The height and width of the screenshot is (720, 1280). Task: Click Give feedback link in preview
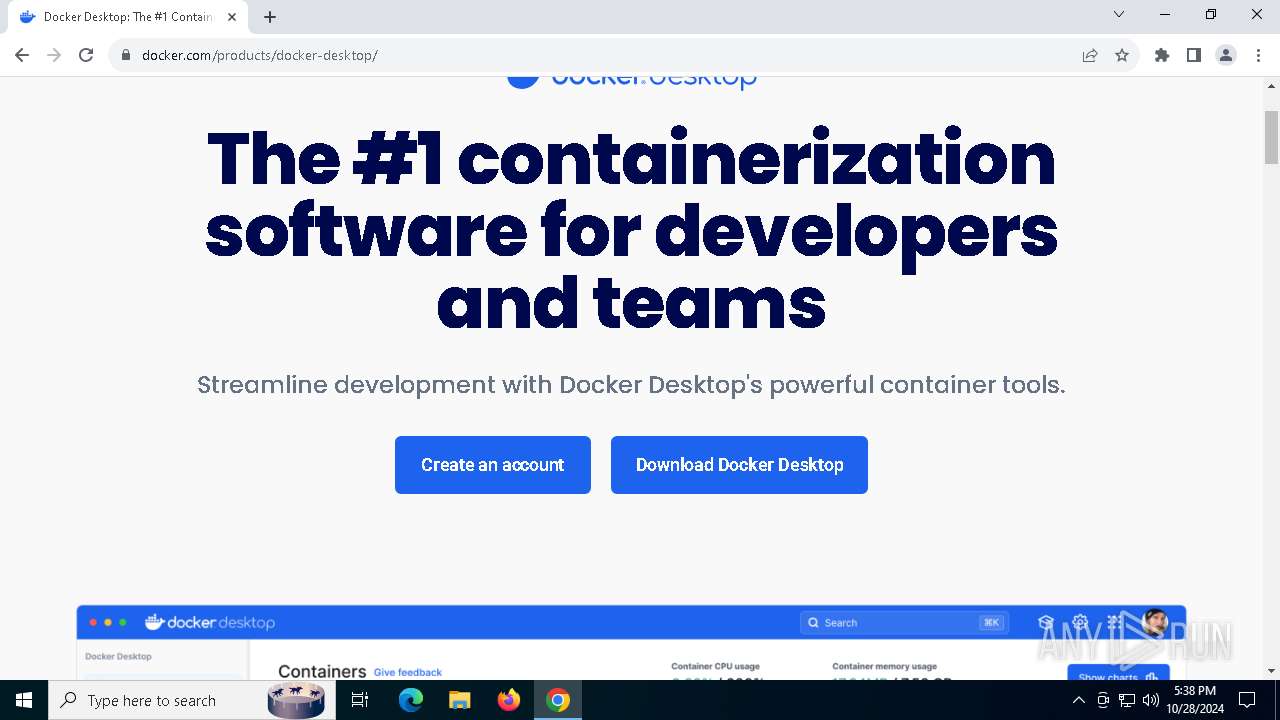(407, 672)
